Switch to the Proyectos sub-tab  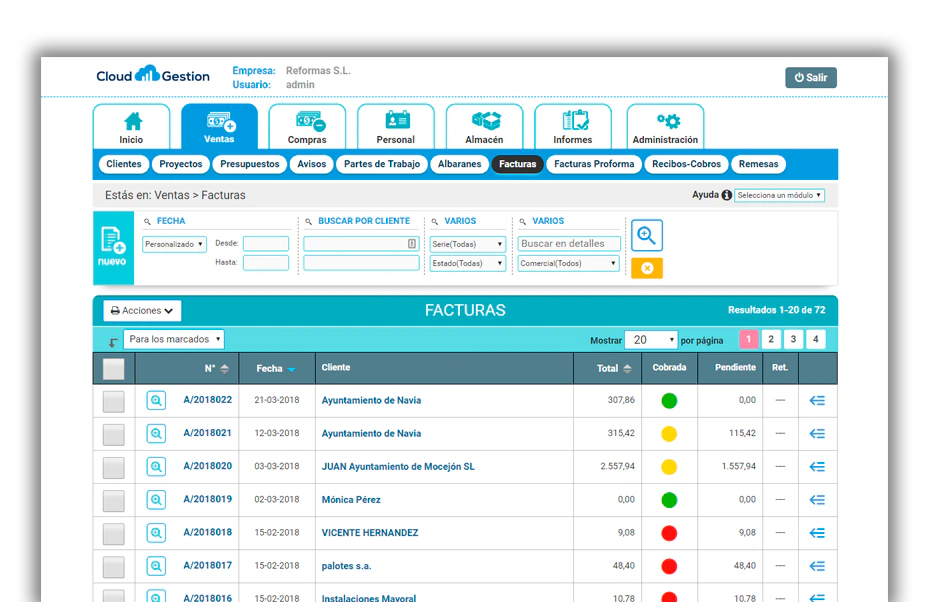pyautogui.click(x=180, y=164)
